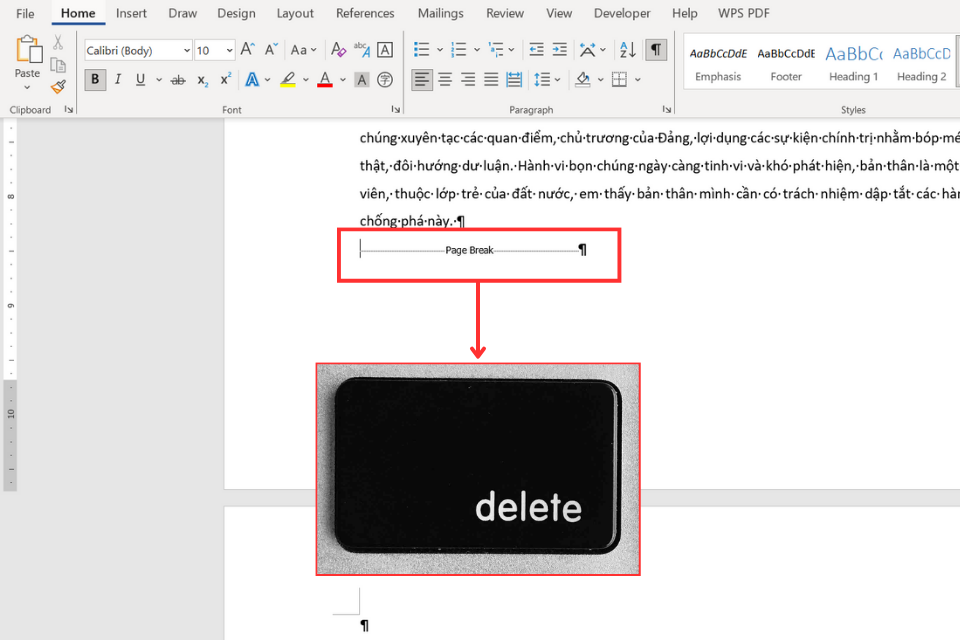Click the vertical ruler on the left
Viewport: 960px width, 640px height.
pos(10,305)
